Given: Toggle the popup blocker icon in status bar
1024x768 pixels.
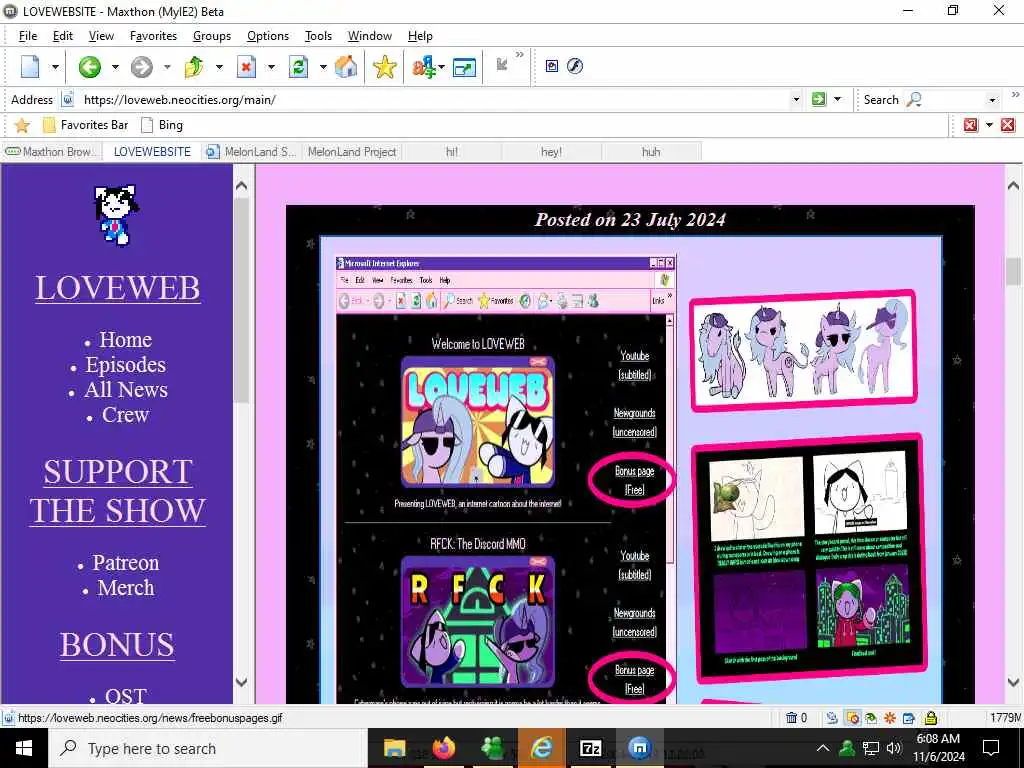Looking at the screenshot, I should coord(852,718).
